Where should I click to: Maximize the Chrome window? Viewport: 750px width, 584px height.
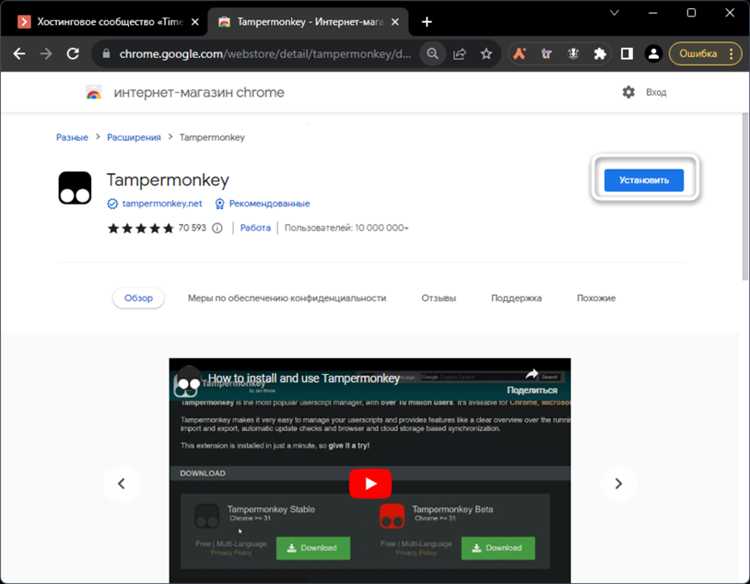(x=691, y=13)
